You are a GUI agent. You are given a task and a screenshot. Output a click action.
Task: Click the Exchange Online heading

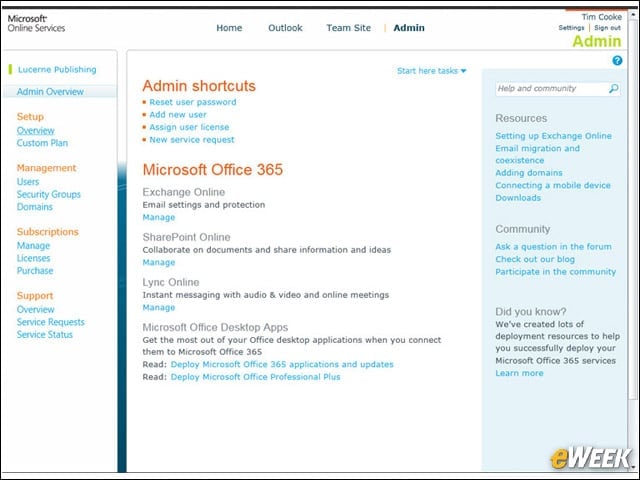(184, 192)
